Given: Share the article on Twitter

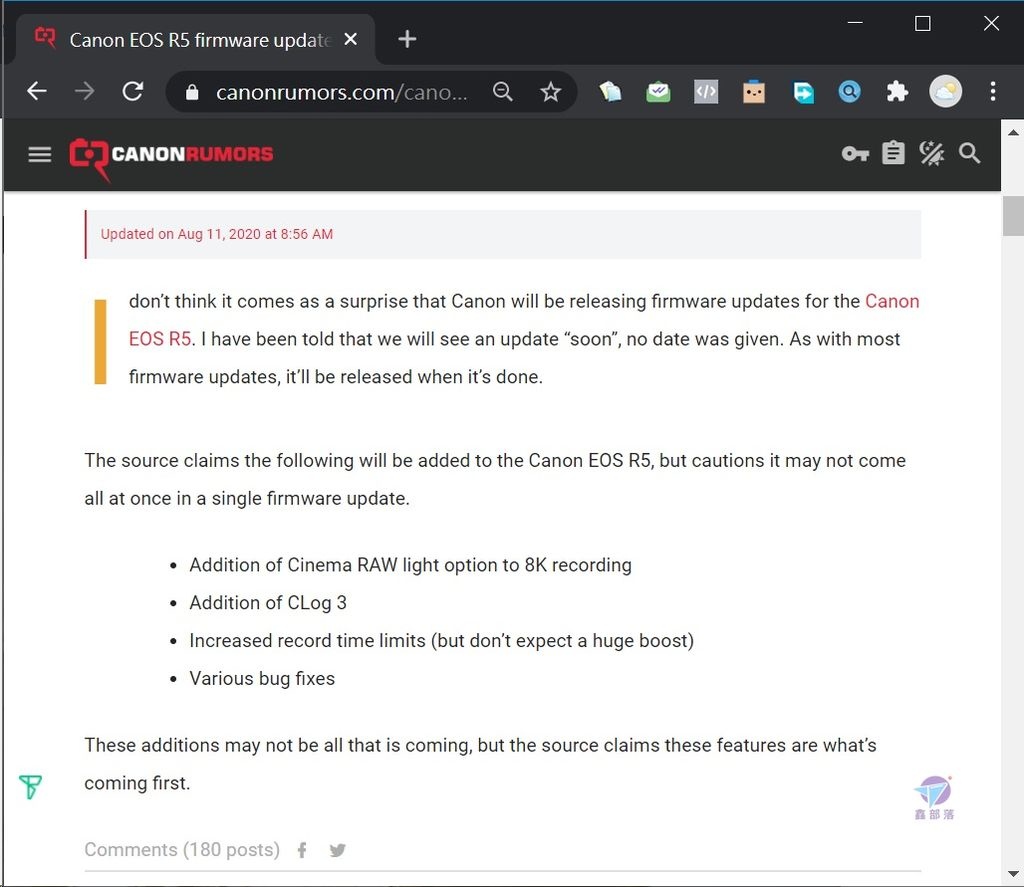Looking at the screenshot, I should (338, 850).
